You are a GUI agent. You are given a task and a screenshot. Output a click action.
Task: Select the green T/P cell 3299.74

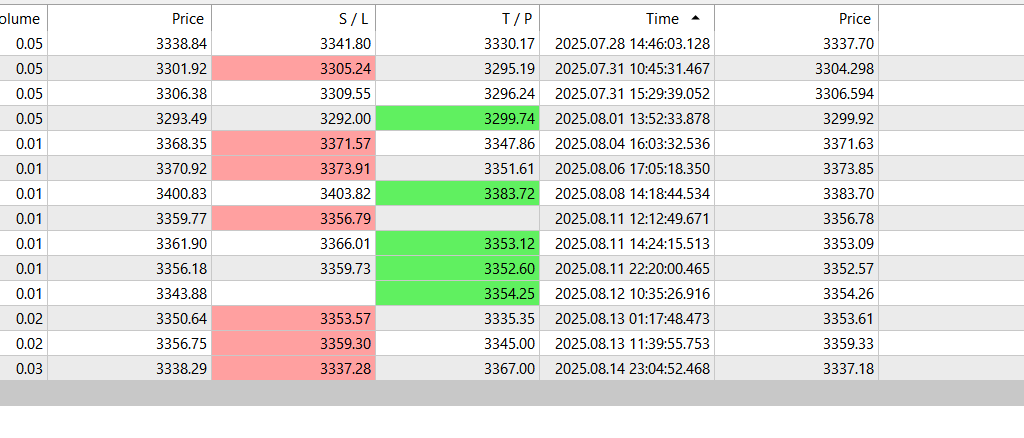pos(457,118)
